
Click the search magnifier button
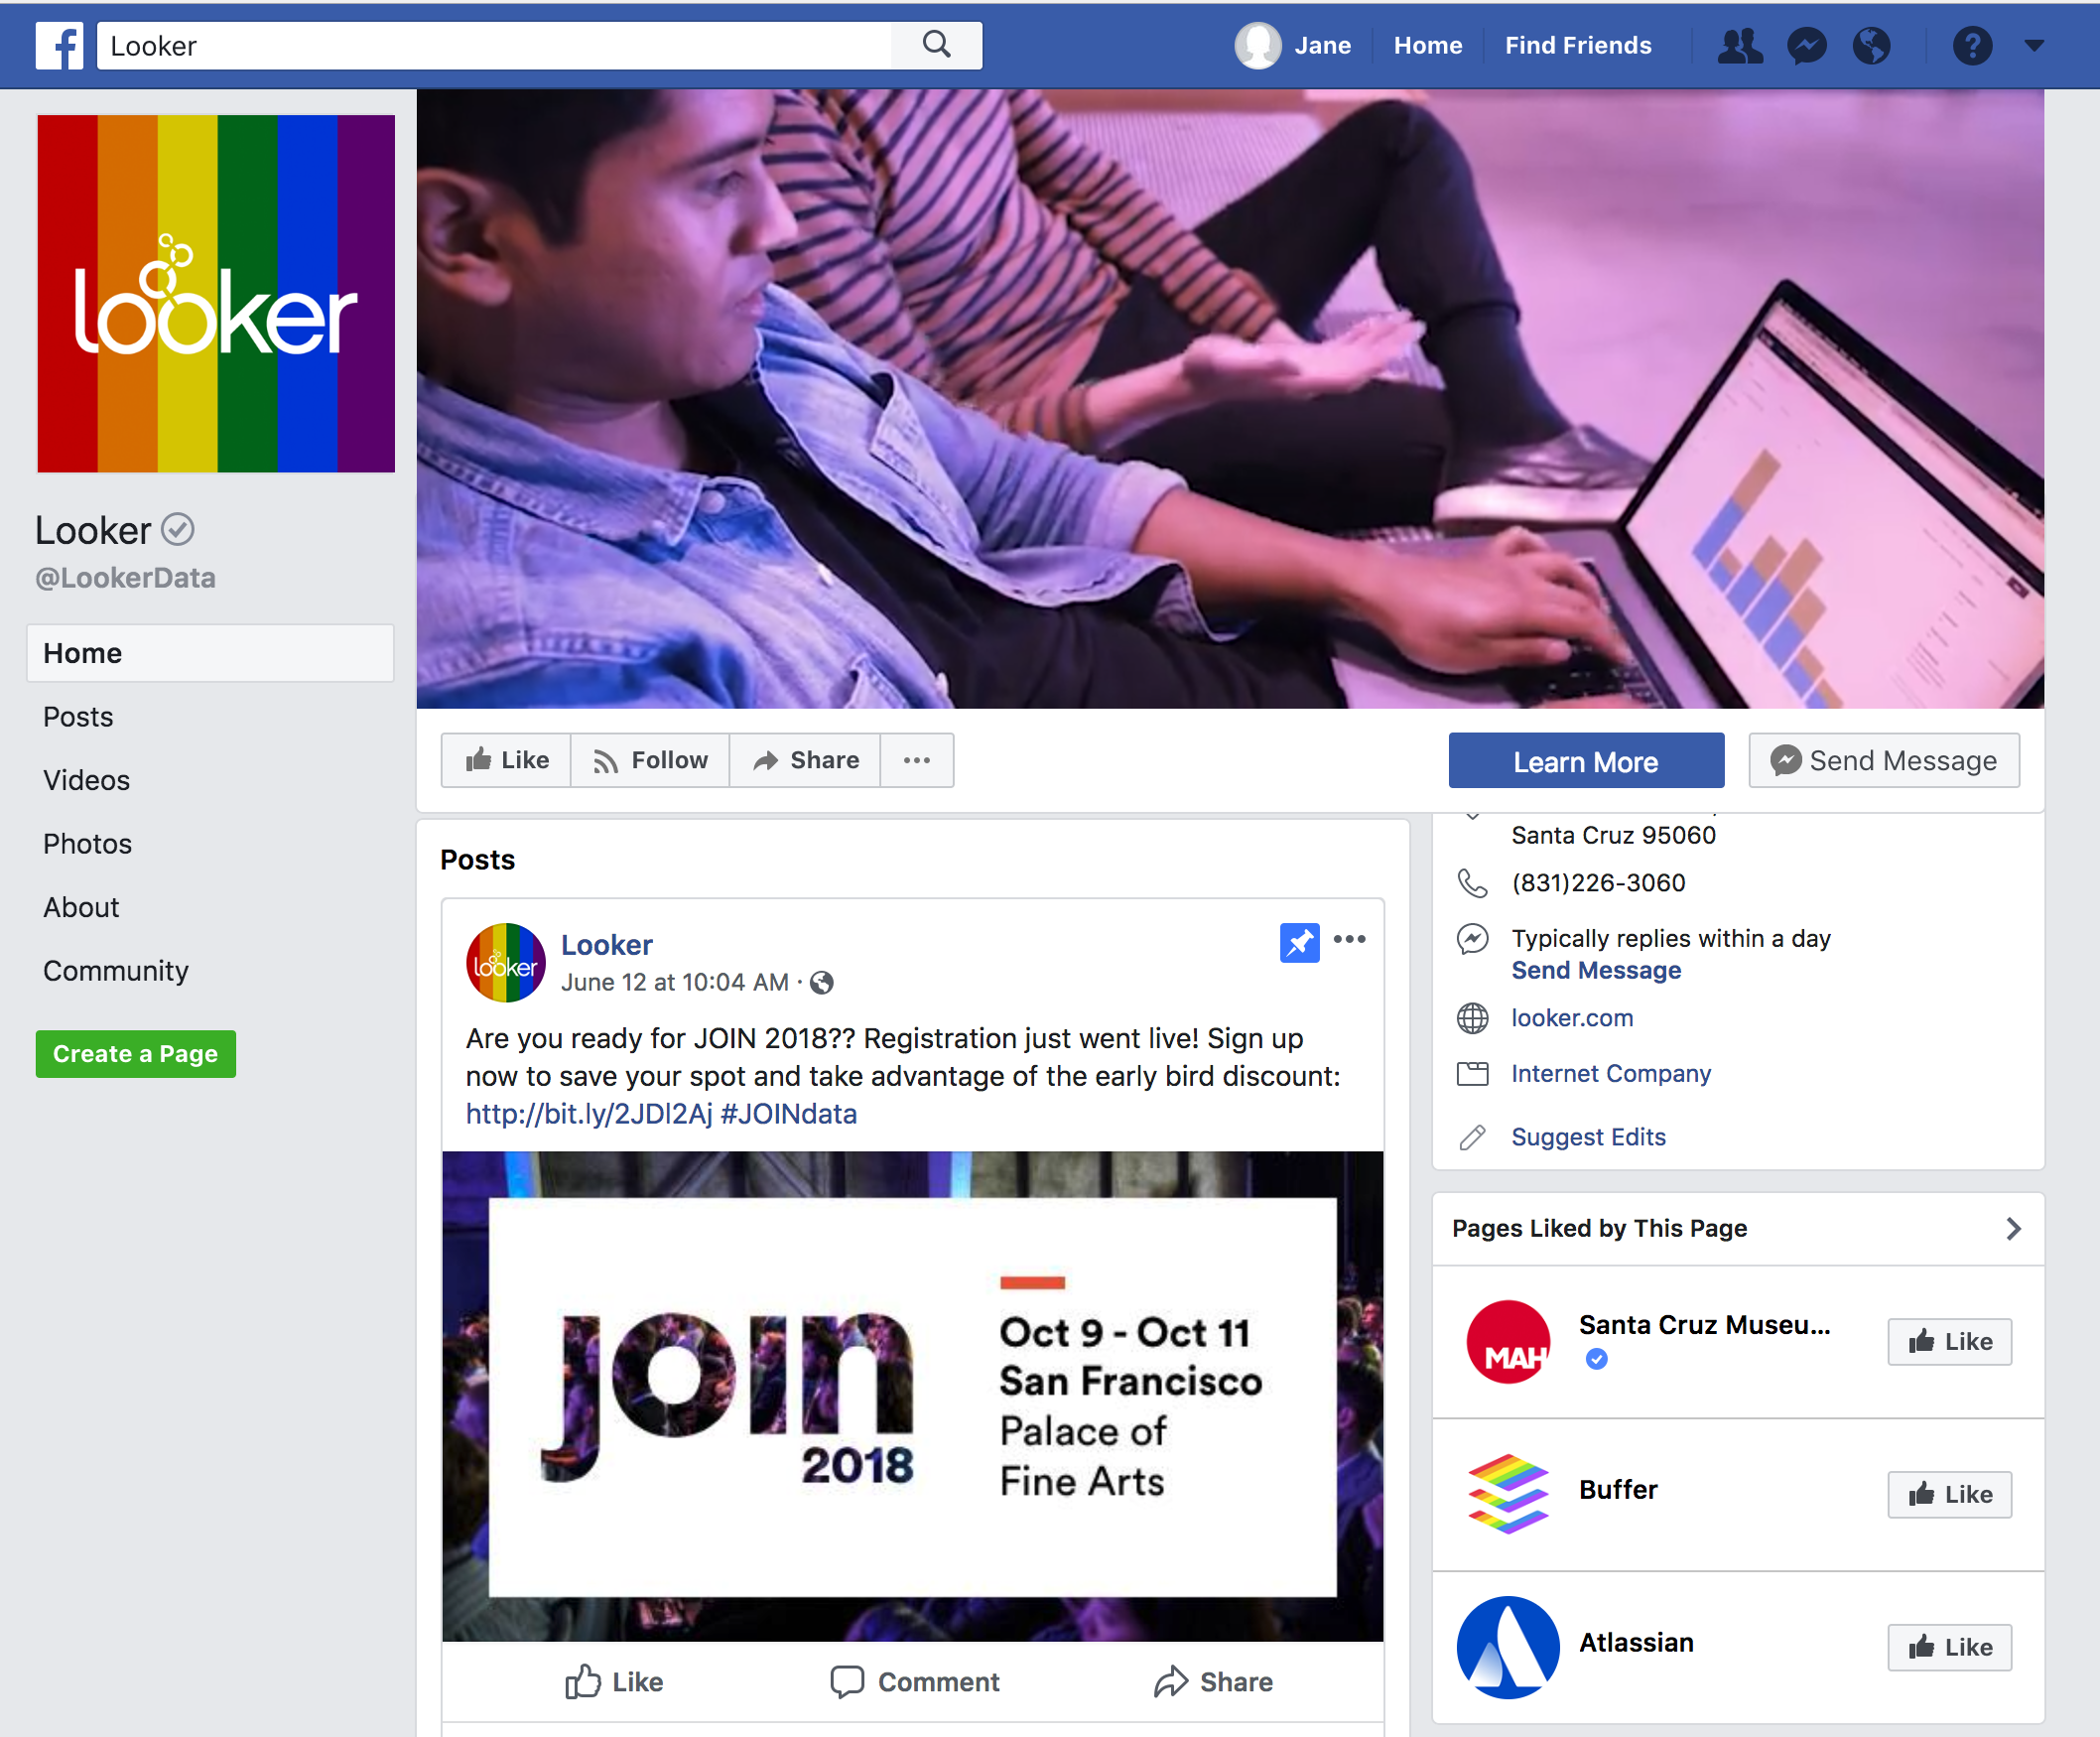[x=937, y=45]
